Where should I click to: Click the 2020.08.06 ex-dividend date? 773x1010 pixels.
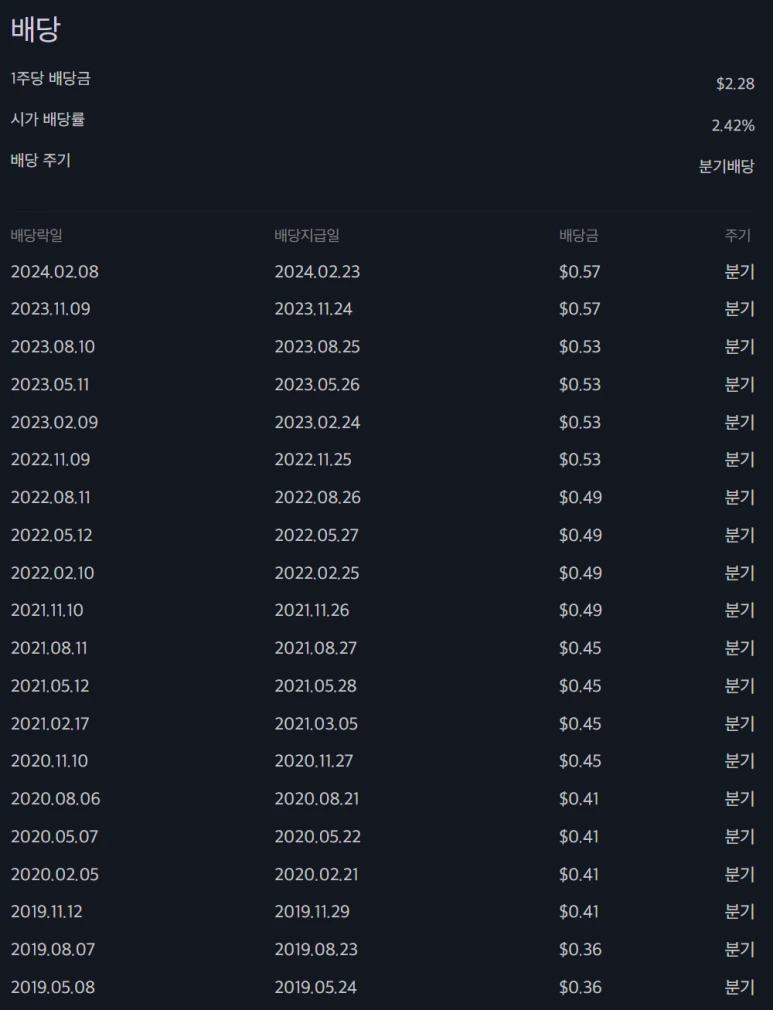[55, 799]
